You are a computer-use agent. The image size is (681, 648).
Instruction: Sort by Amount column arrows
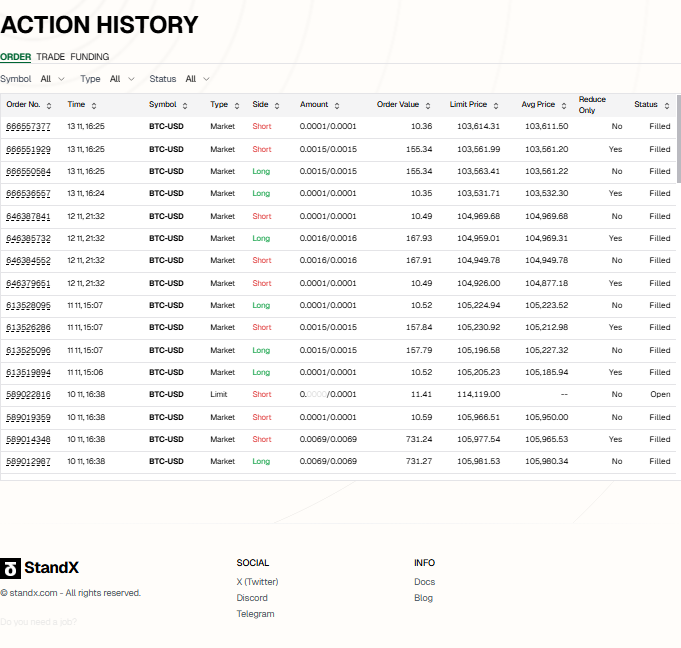point(337,106)
